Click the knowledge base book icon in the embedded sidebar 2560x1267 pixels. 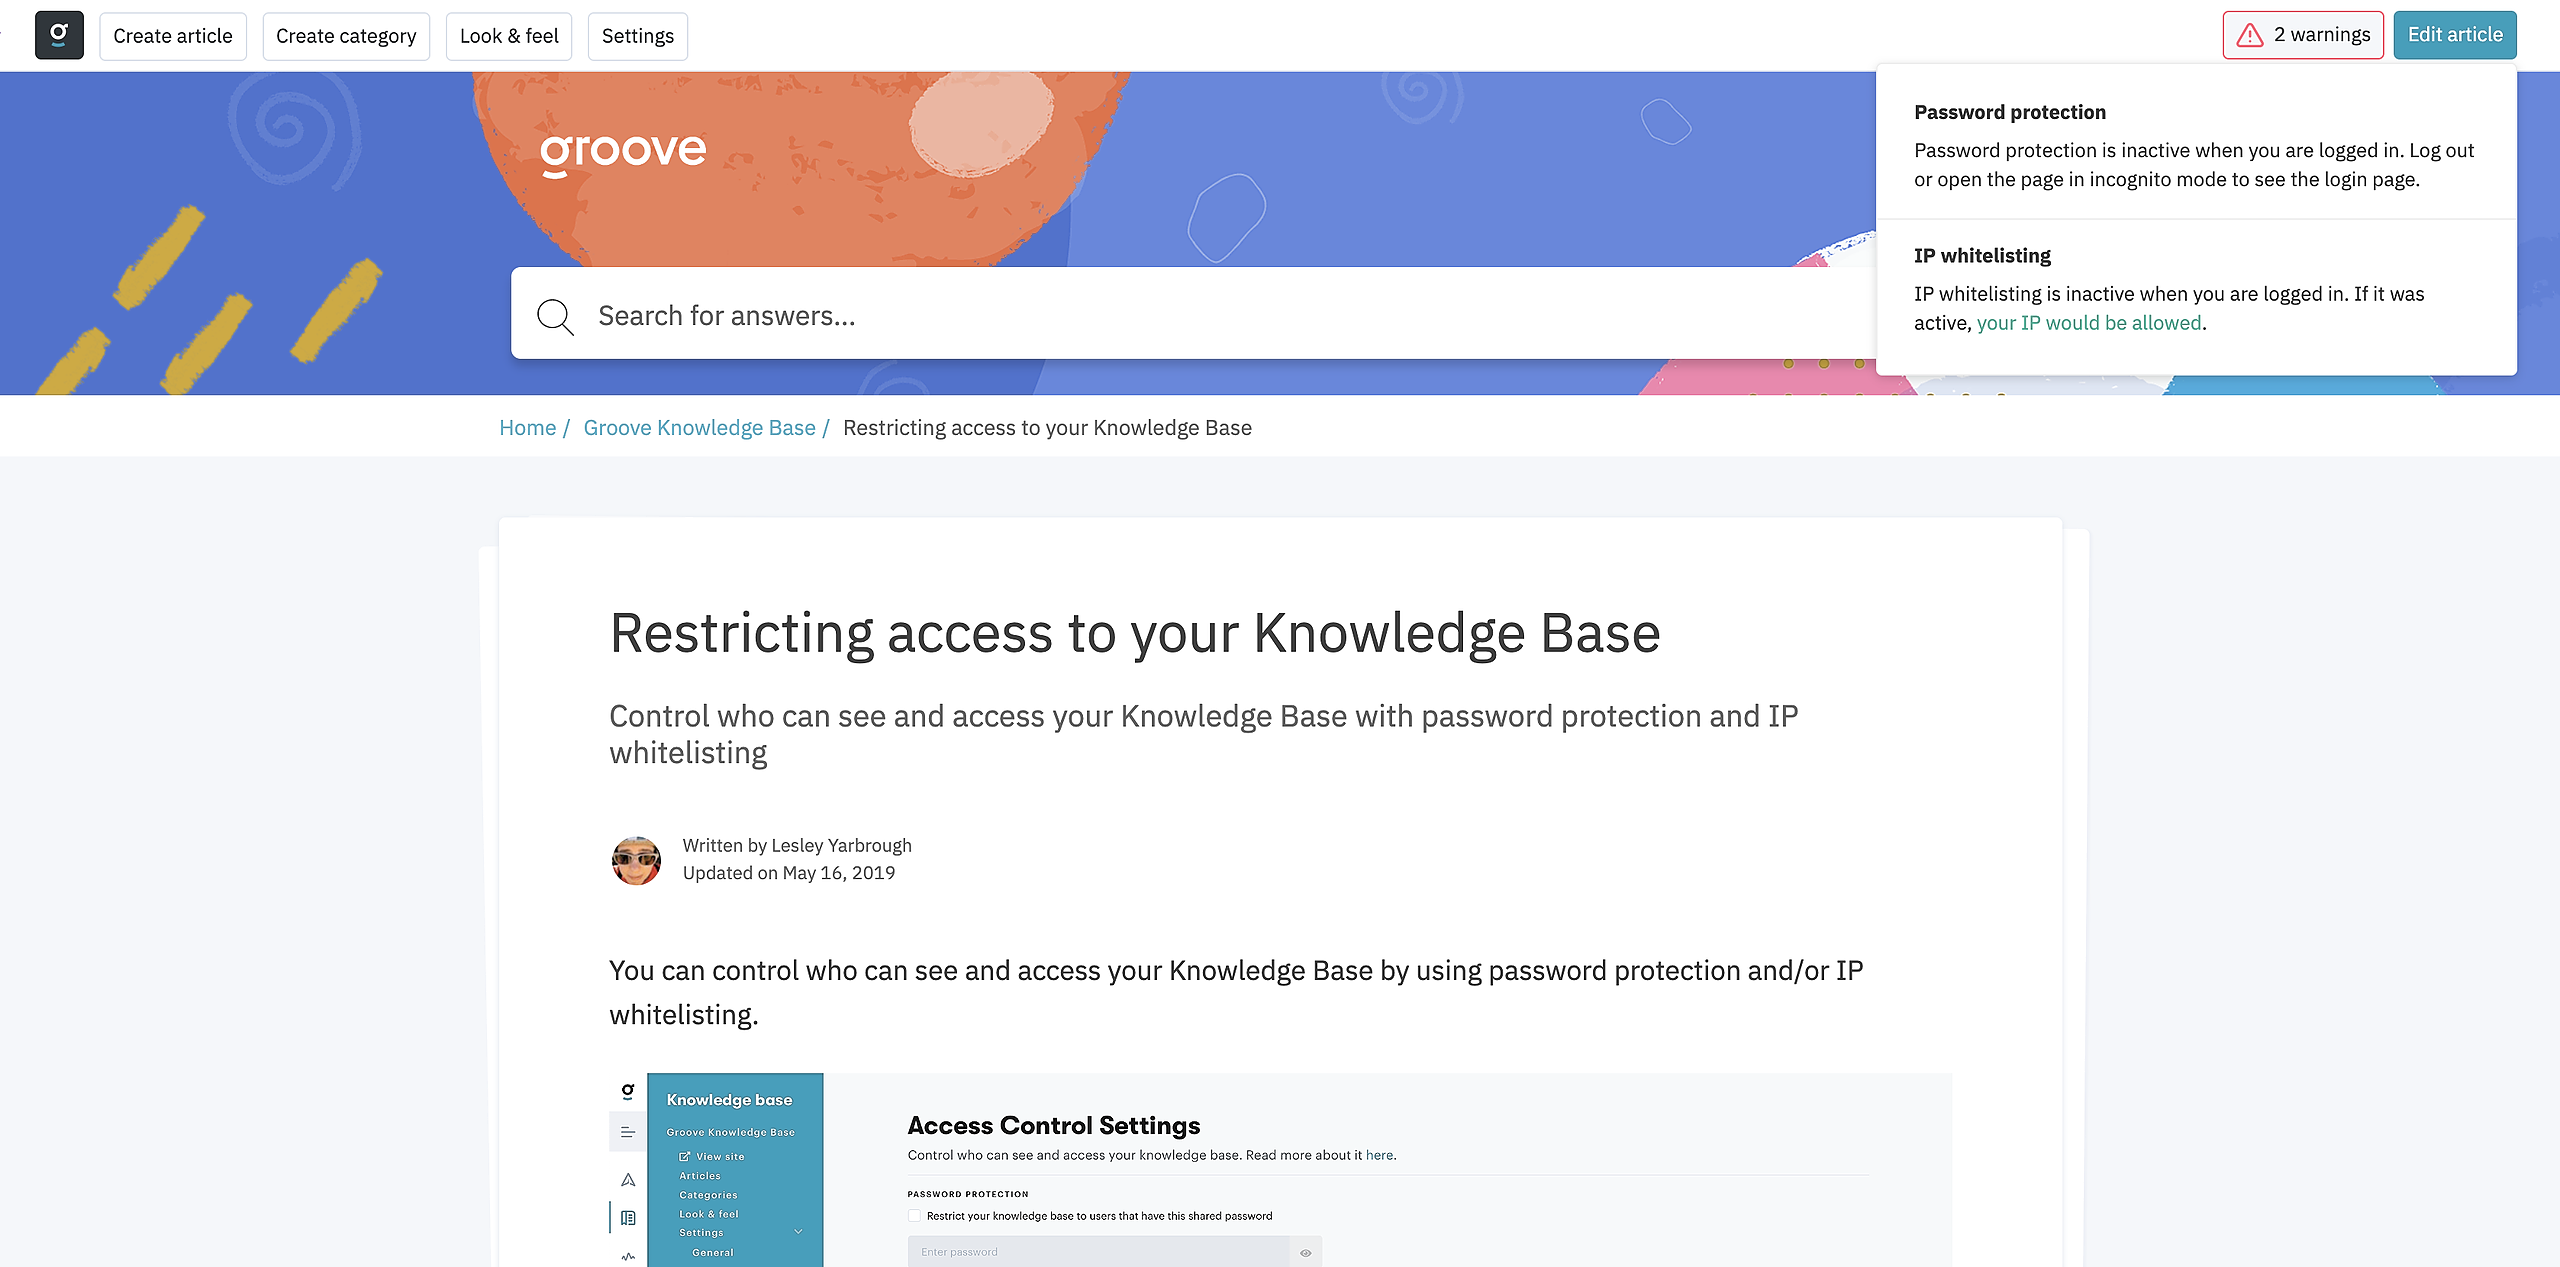point(628,1217)
